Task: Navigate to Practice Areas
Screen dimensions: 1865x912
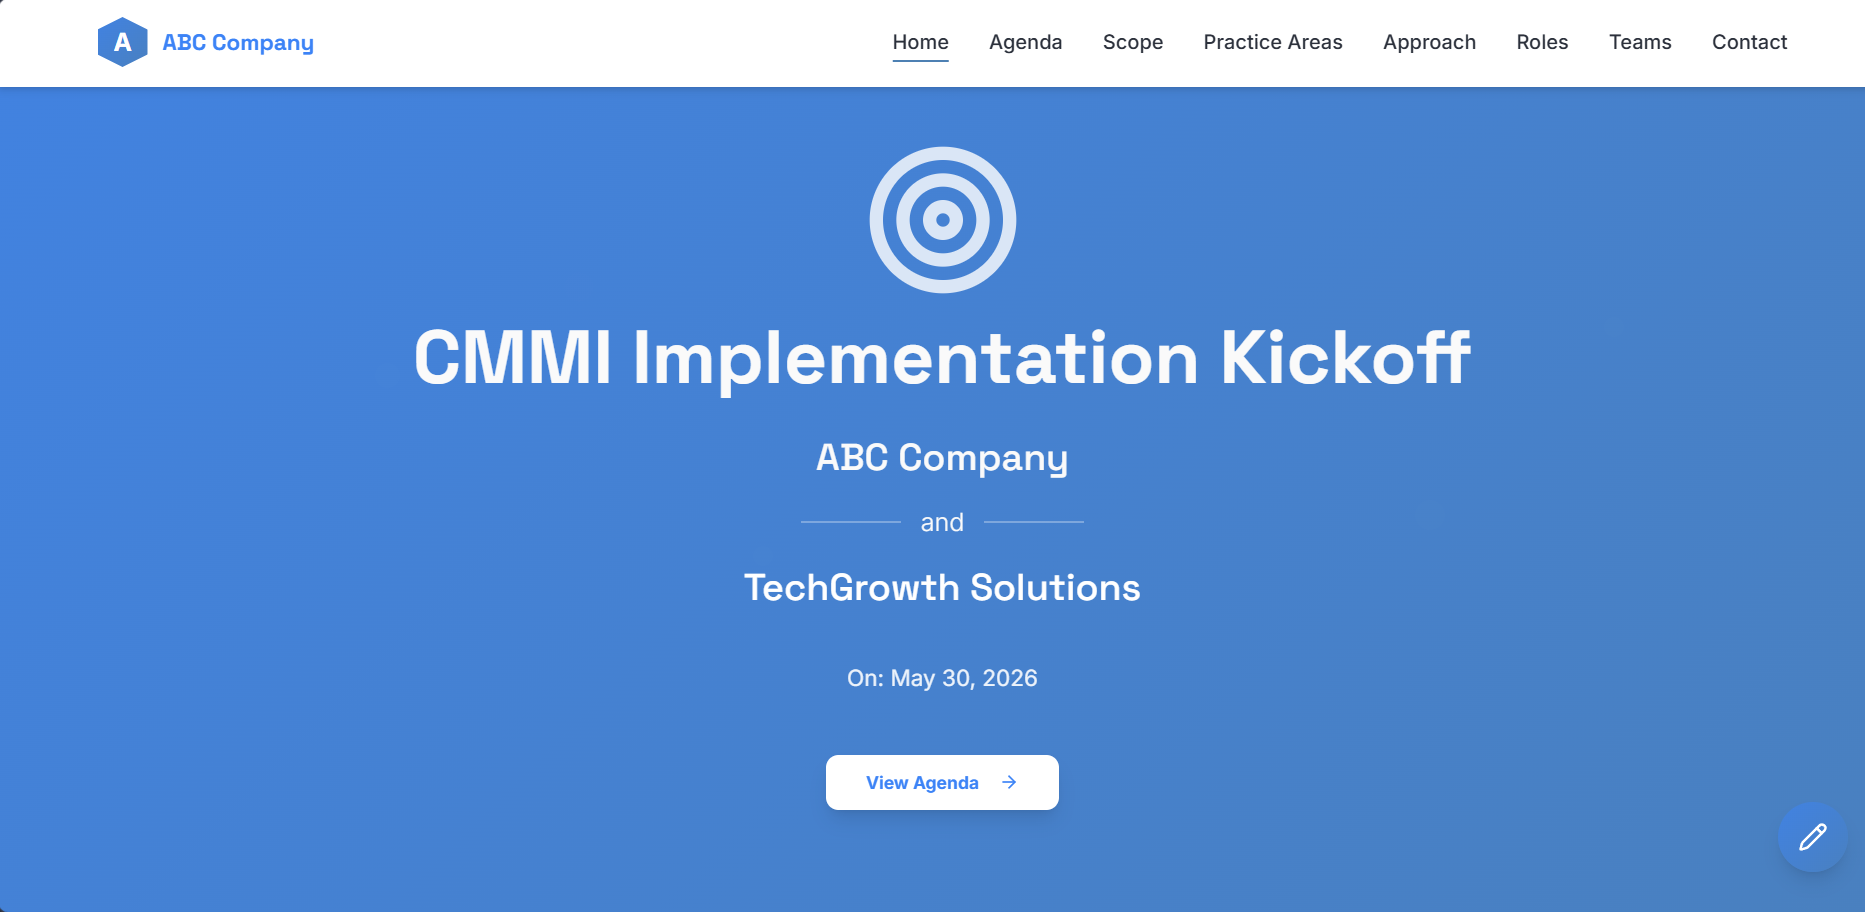Action: pyautogui.click(x=1272, y=42)
